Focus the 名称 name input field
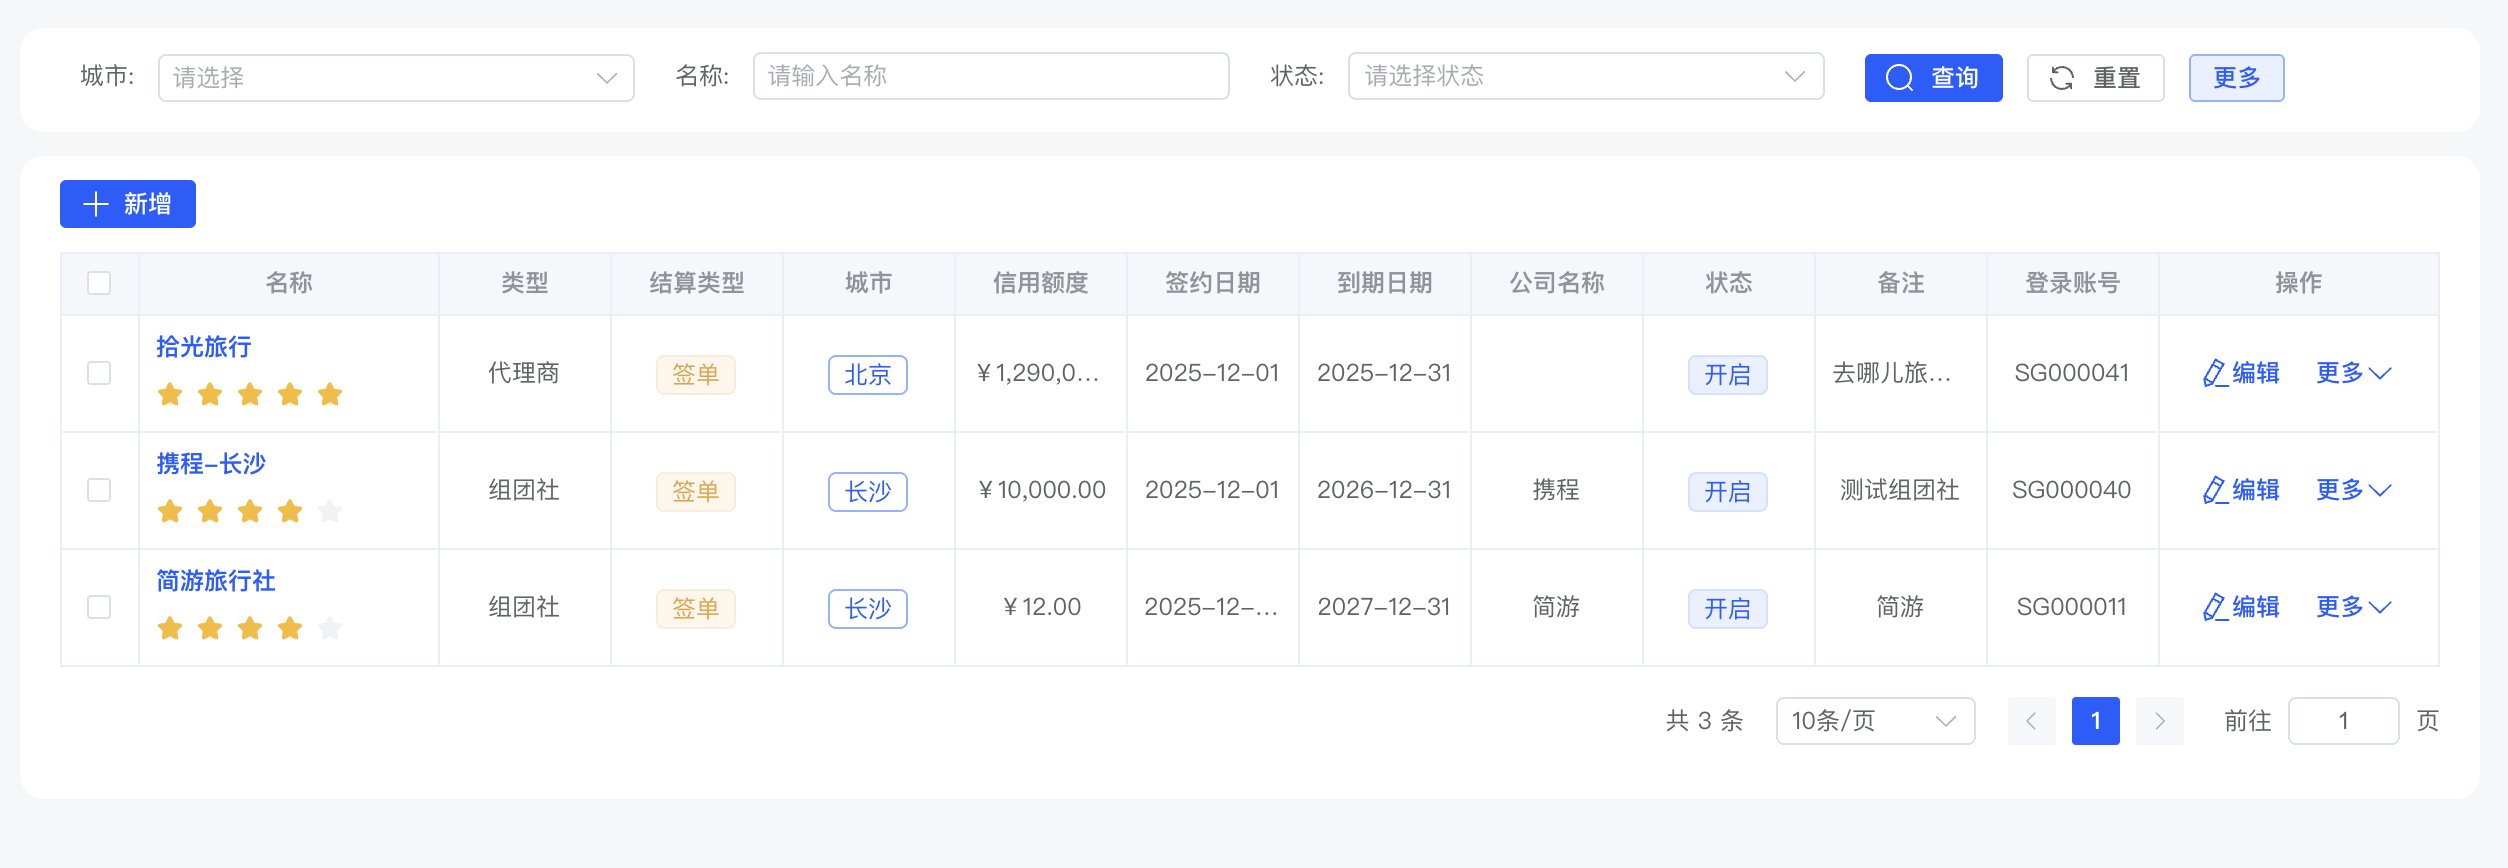Screen dimensions: 2508x868 991,76
